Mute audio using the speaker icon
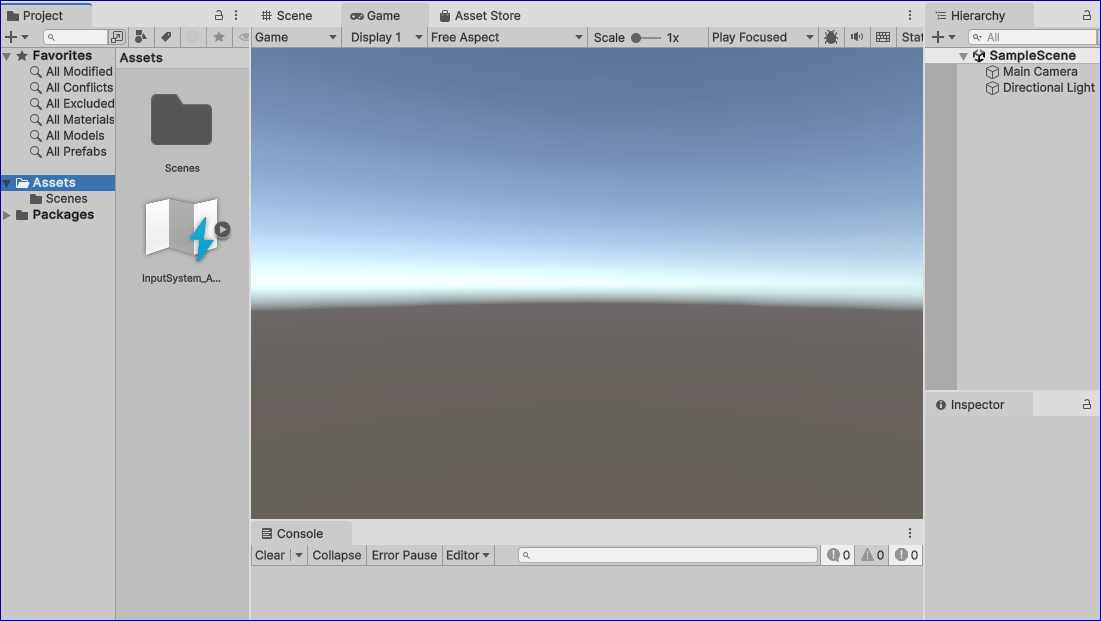The width and height of the screenshot is (1101, 621). [x=857, y=37]
